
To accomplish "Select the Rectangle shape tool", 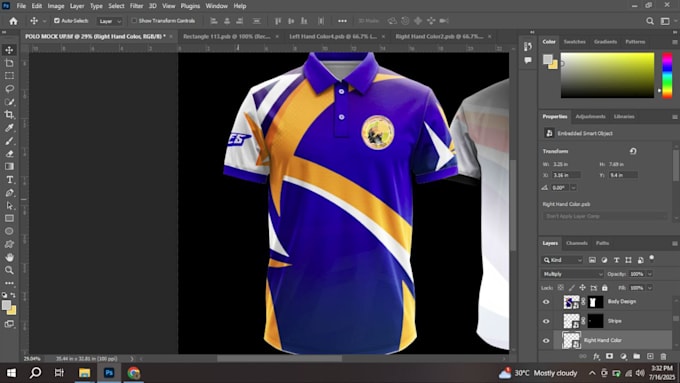I will click(x=9, y=218).
